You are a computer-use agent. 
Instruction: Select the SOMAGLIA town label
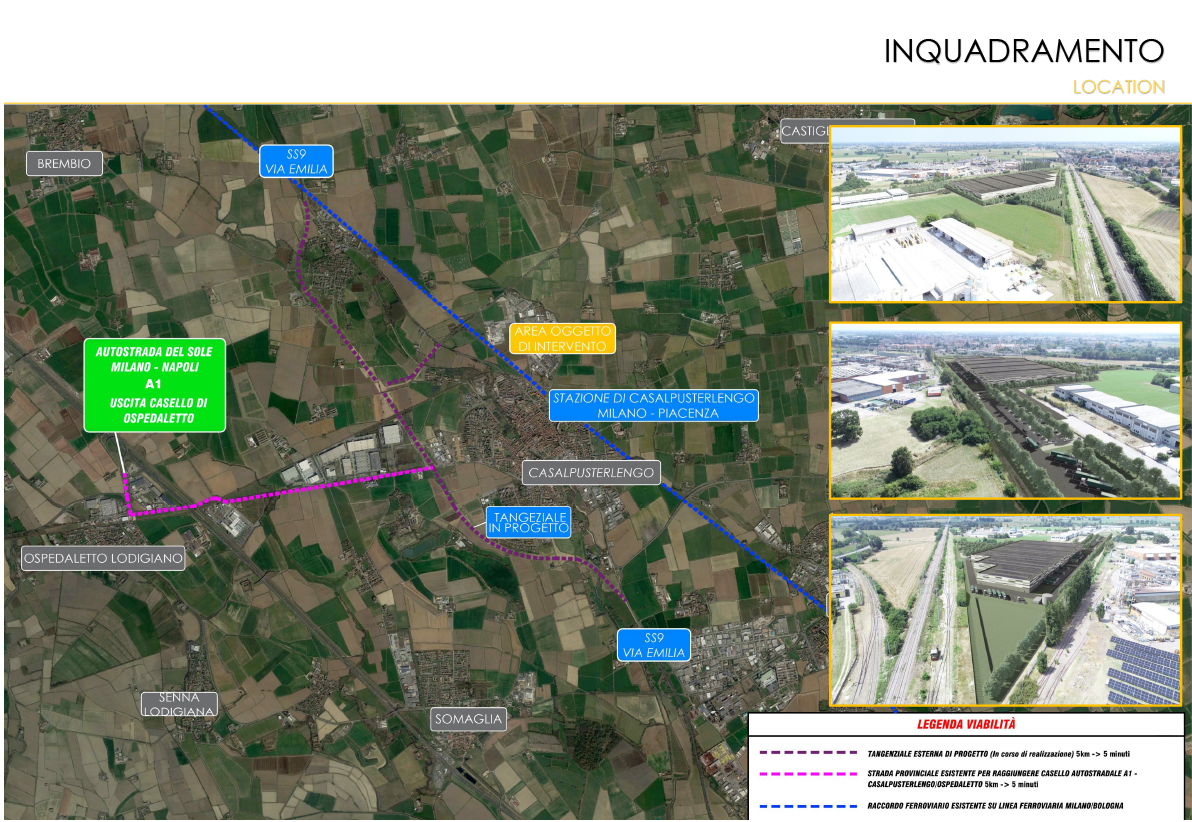469,718
